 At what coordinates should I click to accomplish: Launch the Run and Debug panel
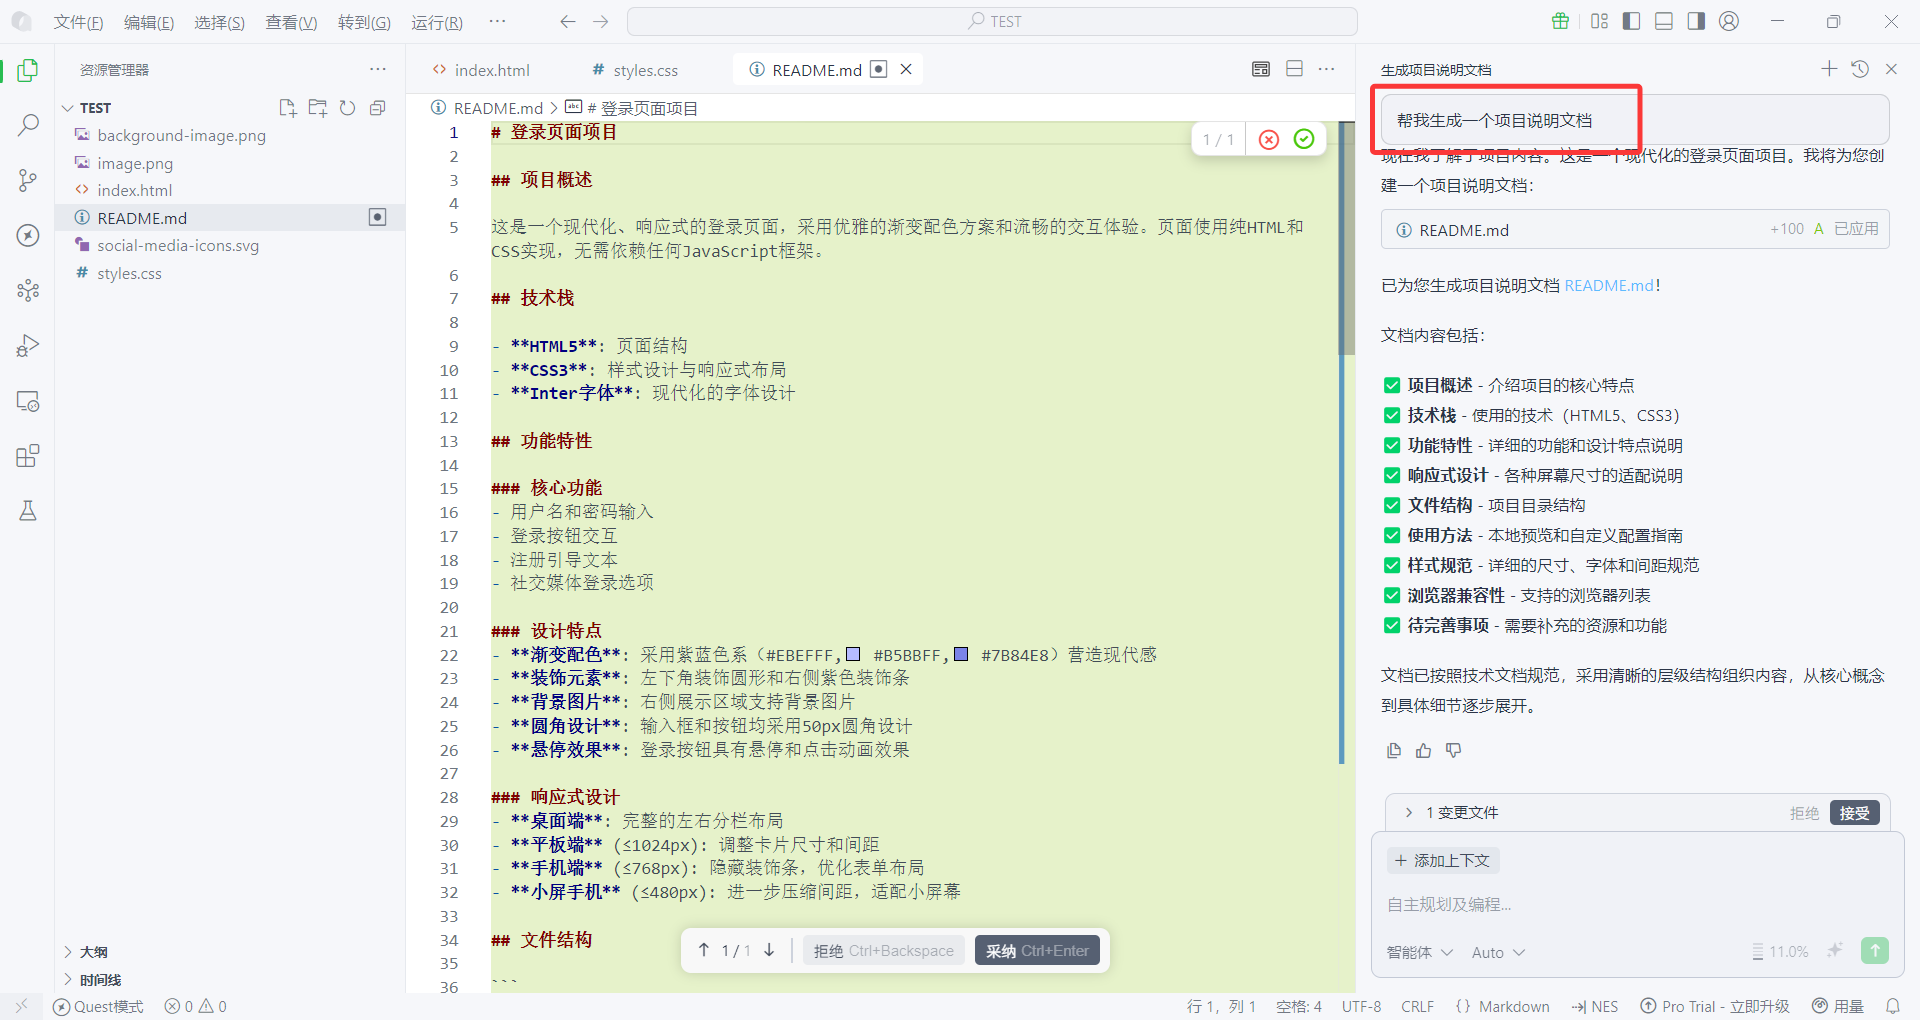27,345
